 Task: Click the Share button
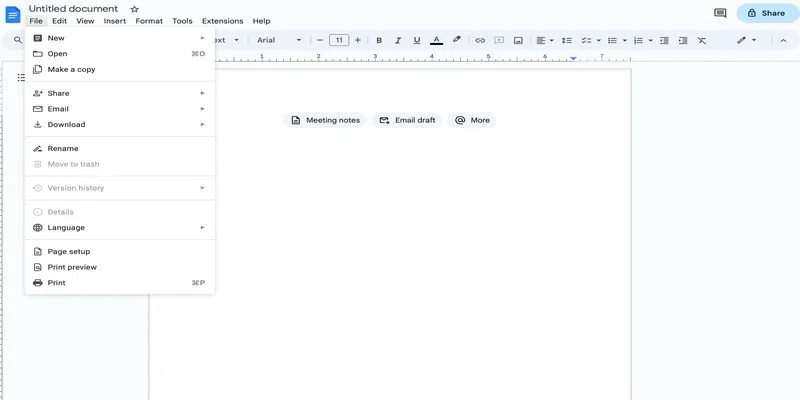(x=767, y=13)
